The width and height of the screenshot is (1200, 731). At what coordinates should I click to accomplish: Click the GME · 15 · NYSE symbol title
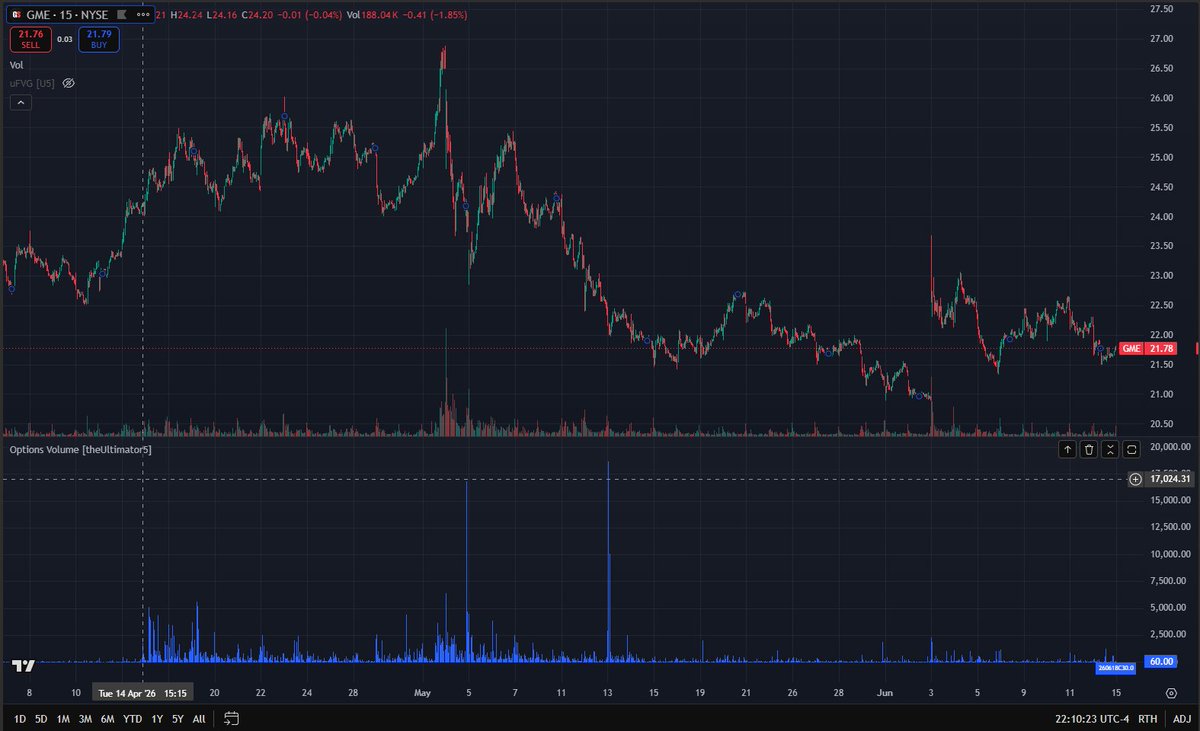68,15
